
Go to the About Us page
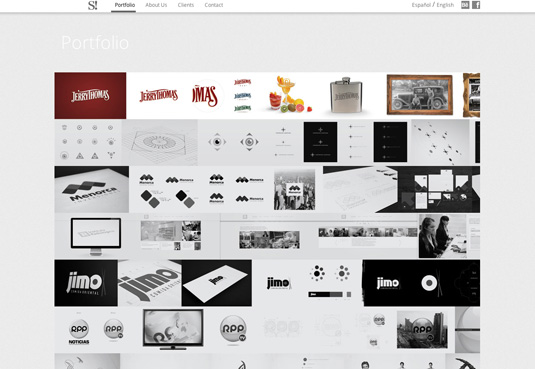(156, 5)
